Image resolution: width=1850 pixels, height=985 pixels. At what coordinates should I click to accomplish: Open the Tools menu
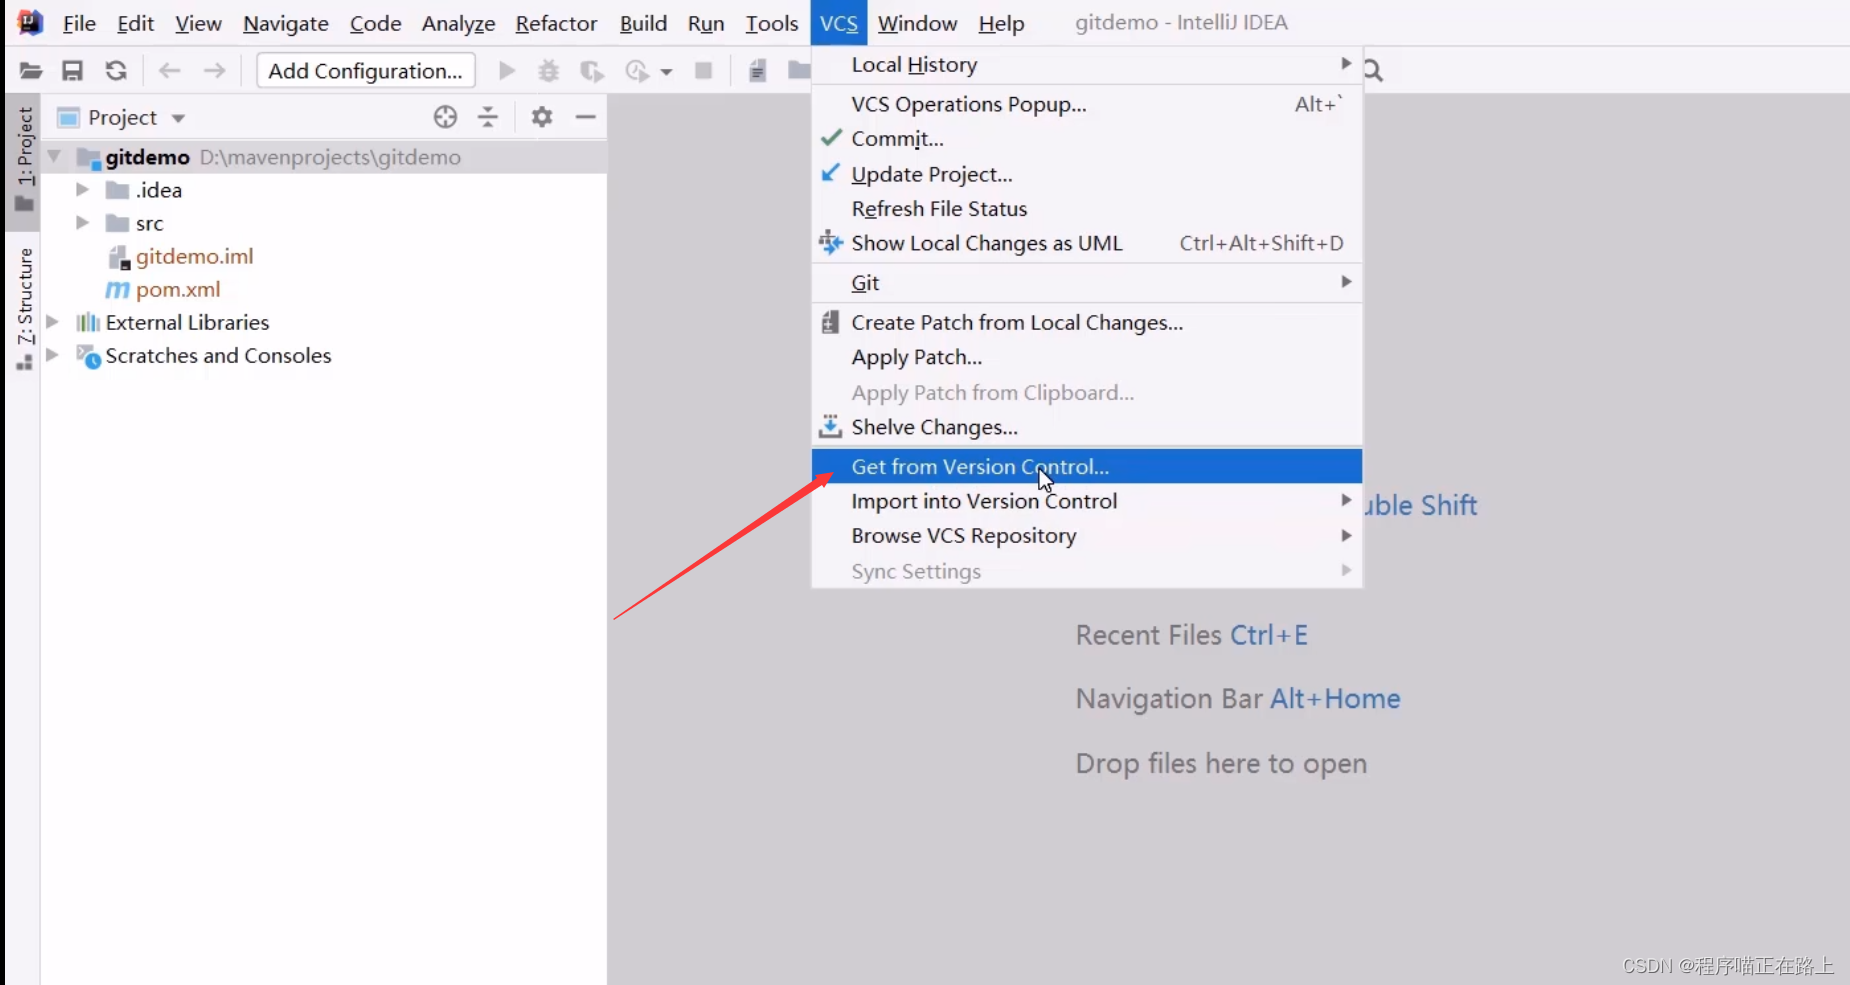point(771,23)
